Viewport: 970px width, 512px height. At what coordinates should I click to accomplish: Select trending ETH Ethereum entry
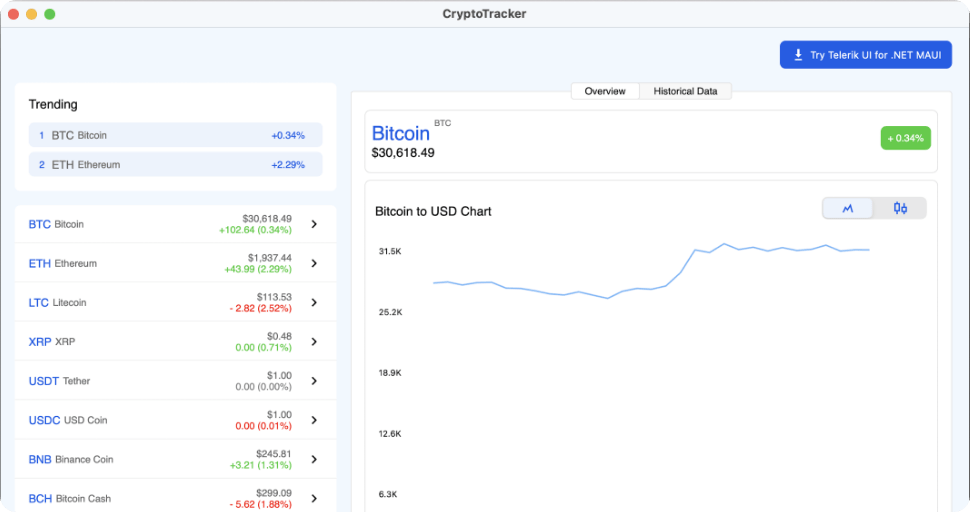coord(175,164)
